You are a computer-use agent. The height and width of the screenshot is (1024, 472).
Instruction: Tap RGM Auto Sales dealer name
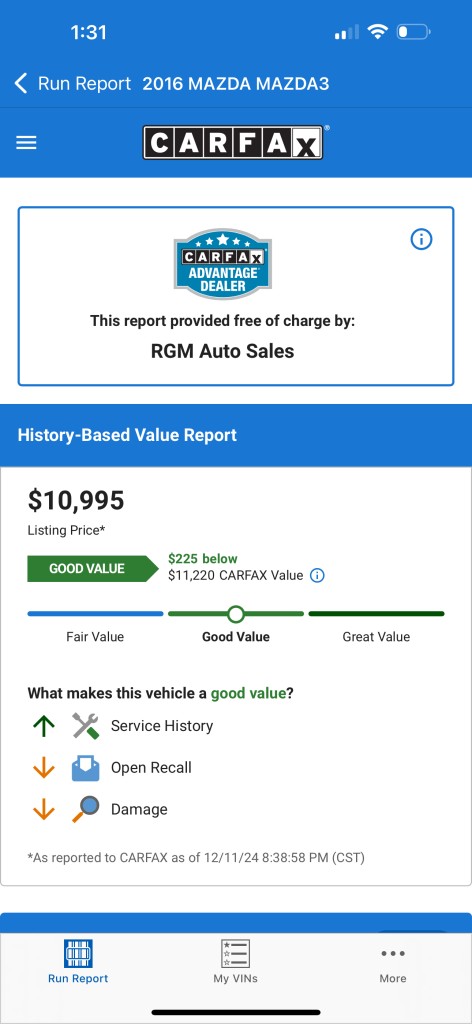[x=223, y=351]
